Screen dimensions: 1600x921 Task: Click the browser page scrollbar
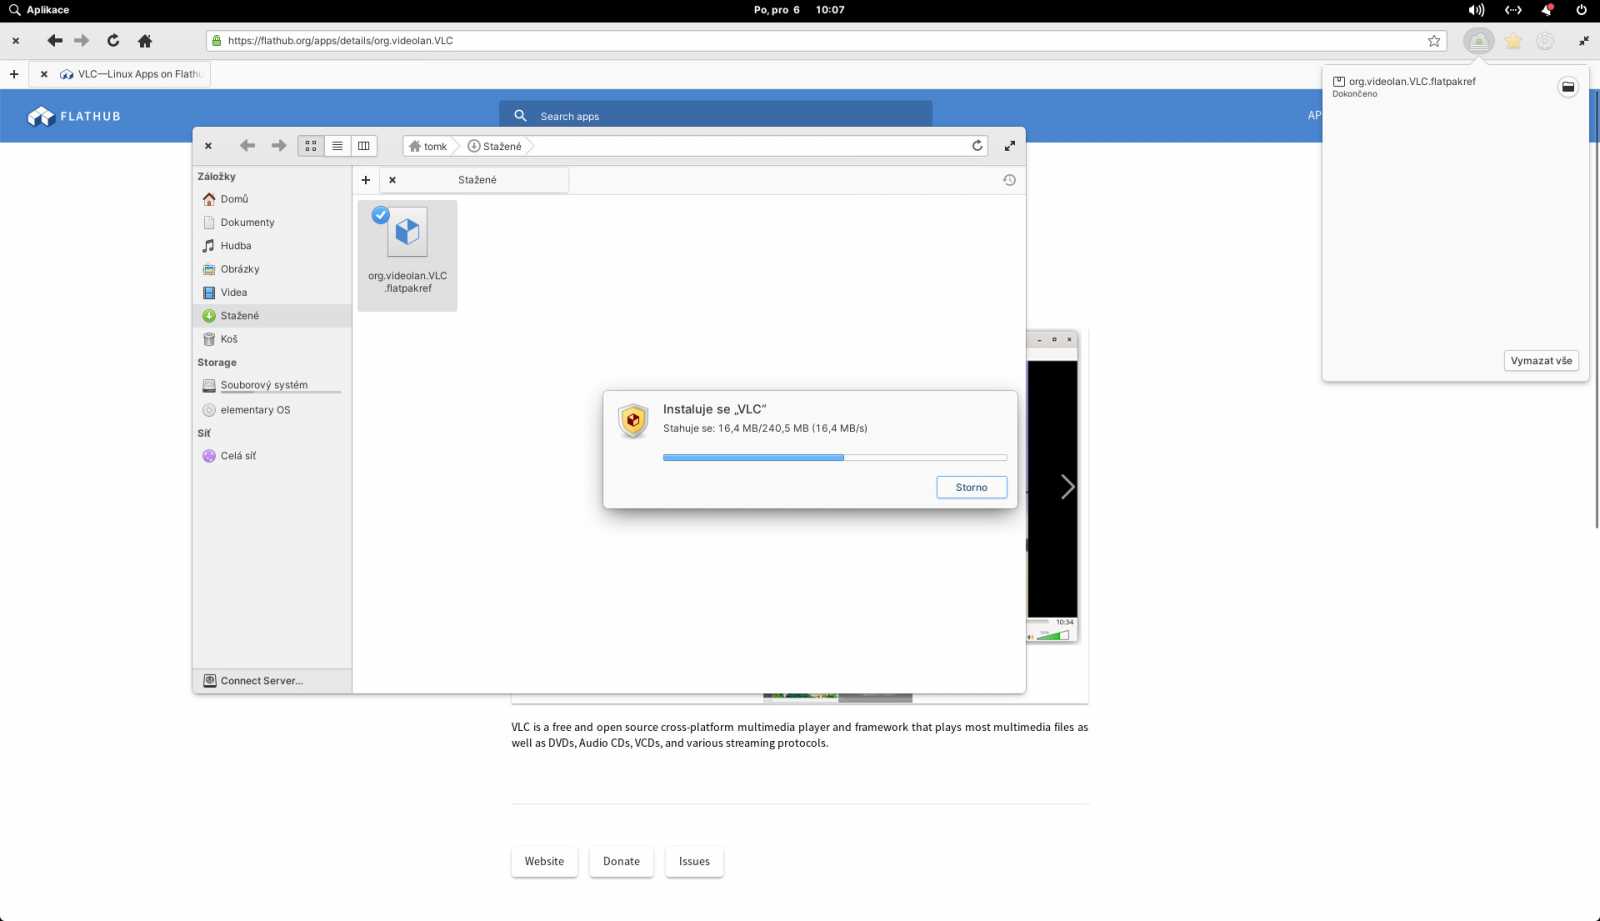(1596, 310)
